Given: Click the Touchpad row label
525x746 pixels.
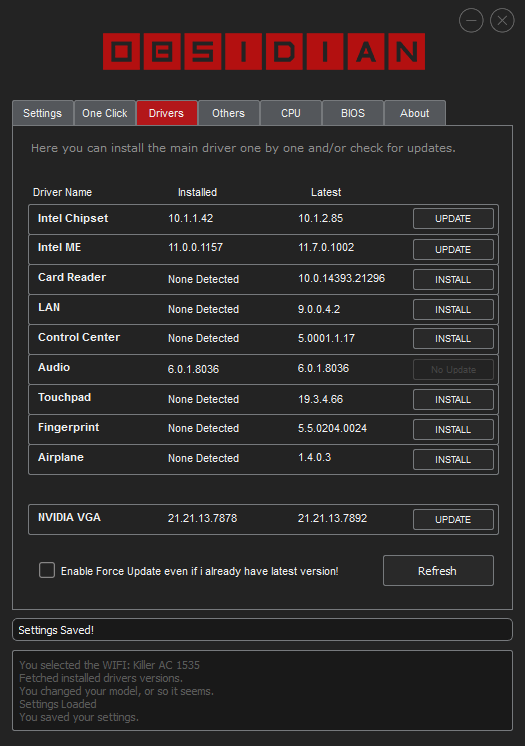Looking at the screenshot, I should pyautogui.click(x=64, y=397).
